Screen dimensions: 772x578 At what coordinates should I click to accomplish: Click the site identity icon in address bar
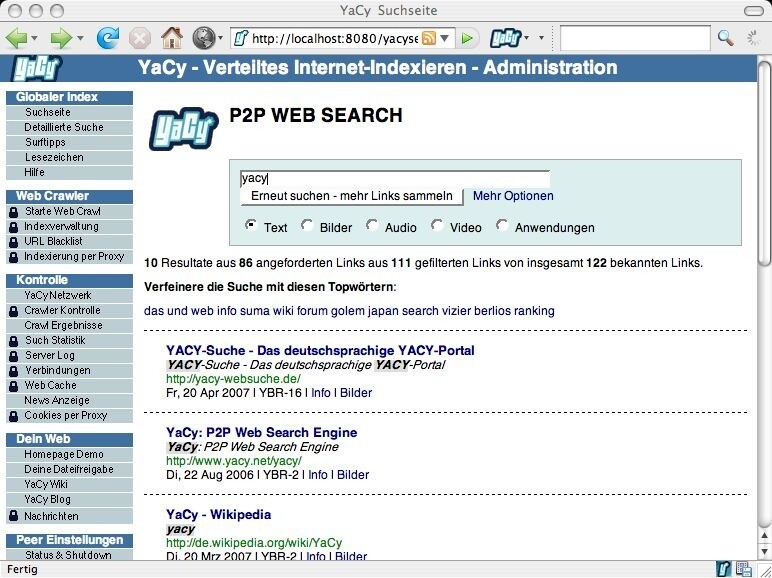[241, 38]
